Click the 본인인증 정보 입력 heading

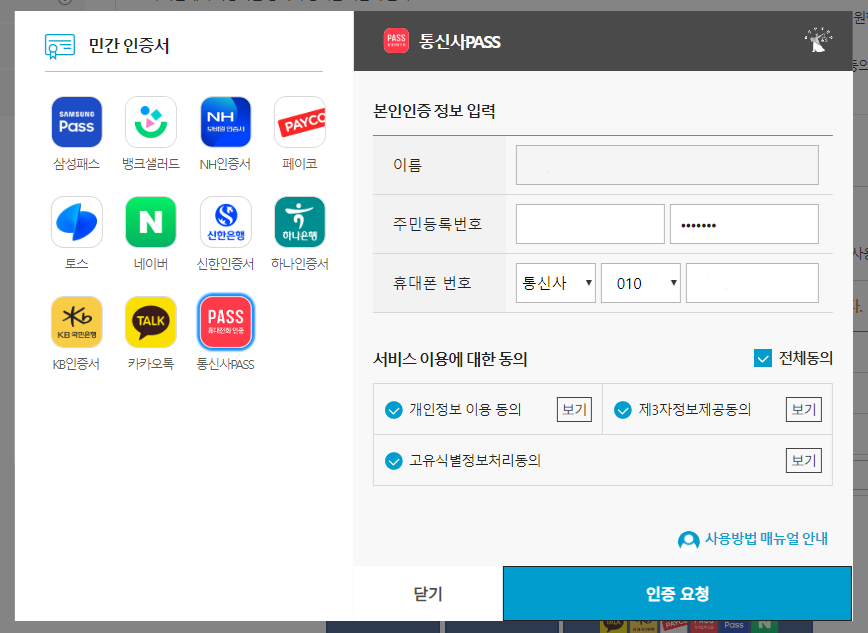point(434,111)
